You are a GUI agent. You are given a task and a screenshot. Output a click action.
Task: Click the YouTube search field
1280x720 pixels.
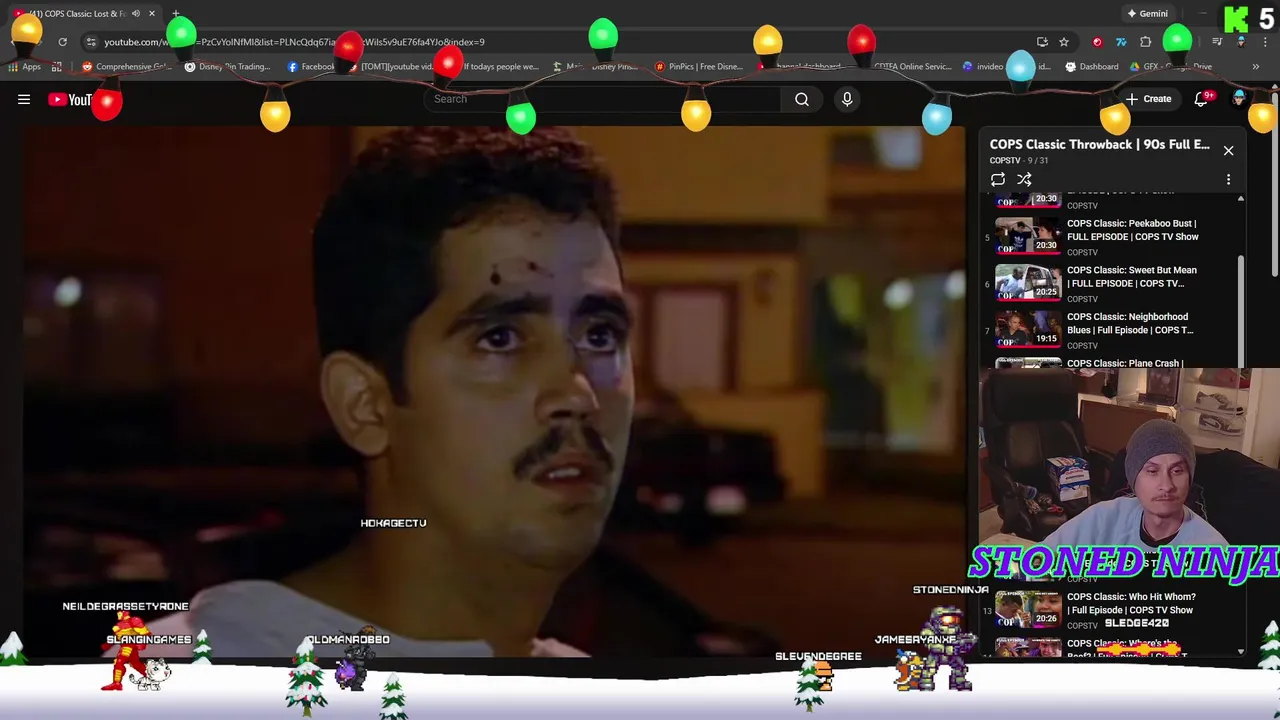click(600, 99)
